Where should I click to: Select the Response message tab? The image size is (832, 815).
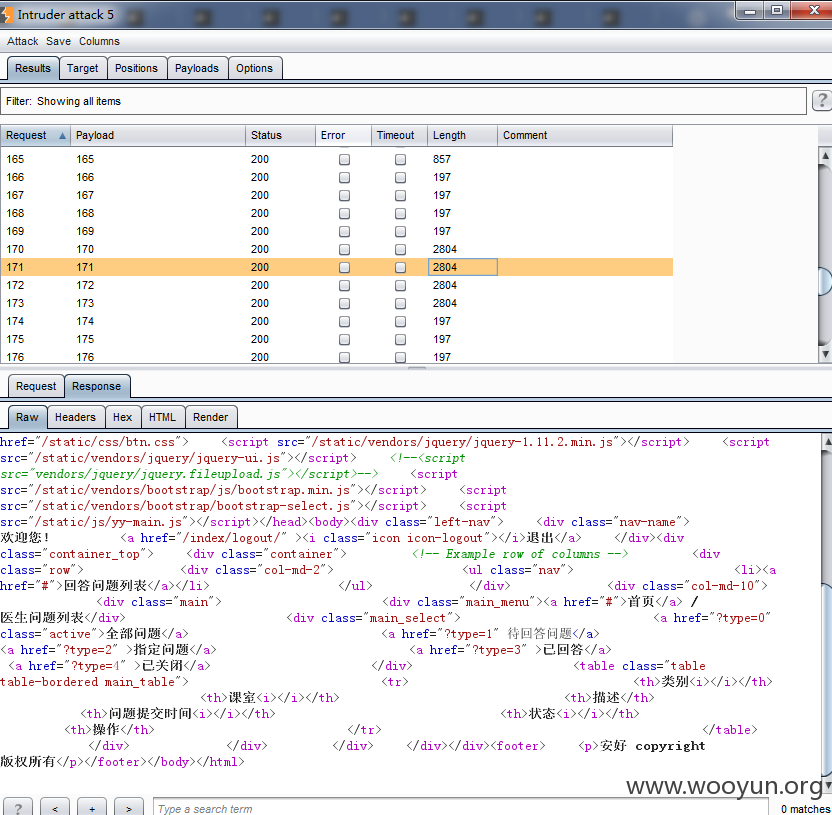pos(97,386)
